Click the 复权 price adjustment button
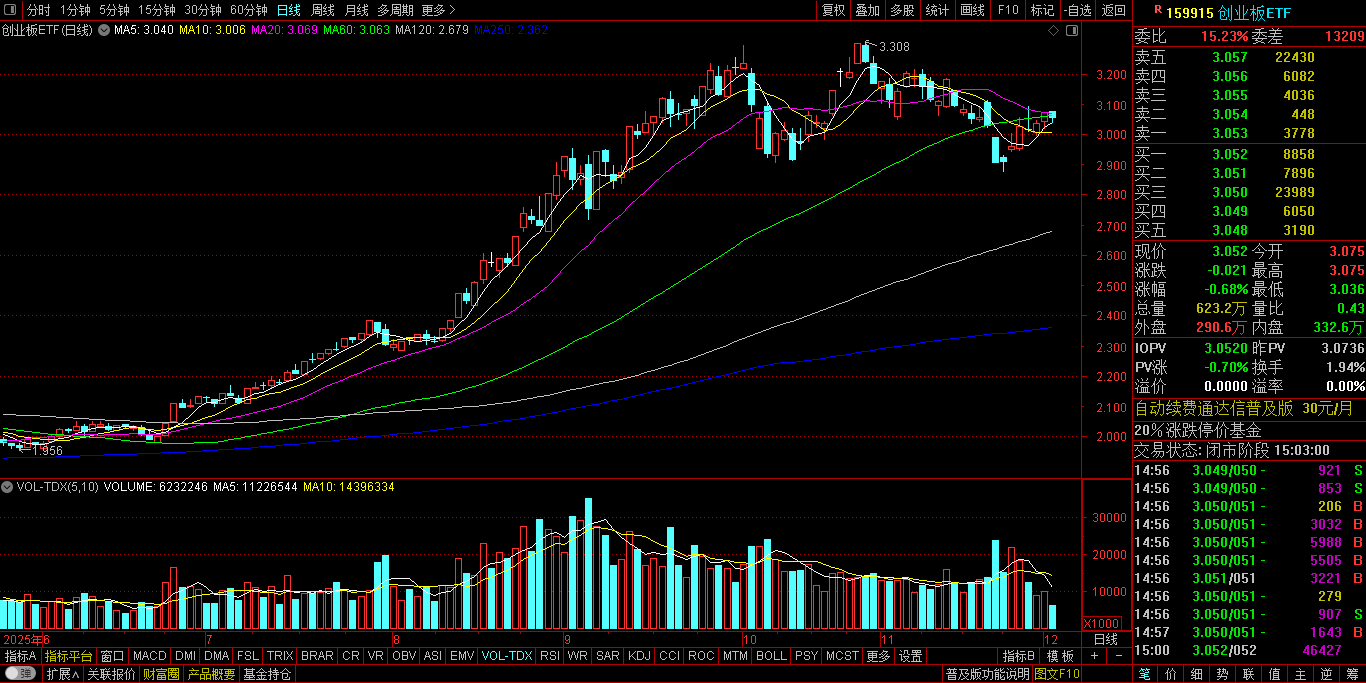 coord(833,10)
